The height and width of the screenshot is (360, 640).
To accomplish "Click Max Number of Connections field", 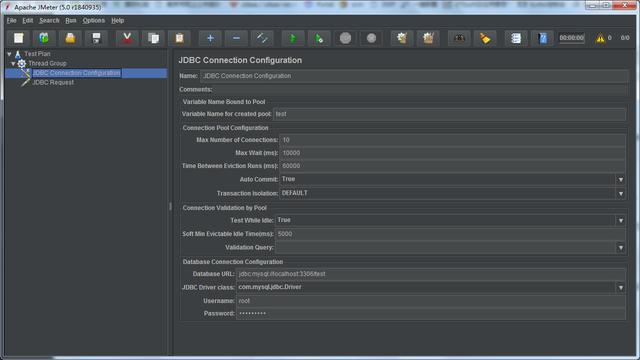I will pos(452,140).
